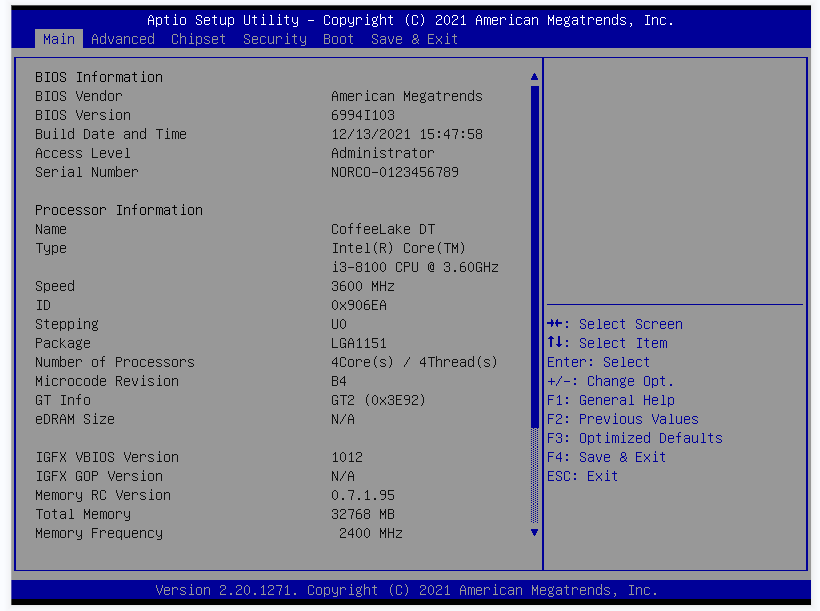Viewport: 820px width, 611px height.
Task: Open the Chipset tab
Action: [x=198, y=39]
